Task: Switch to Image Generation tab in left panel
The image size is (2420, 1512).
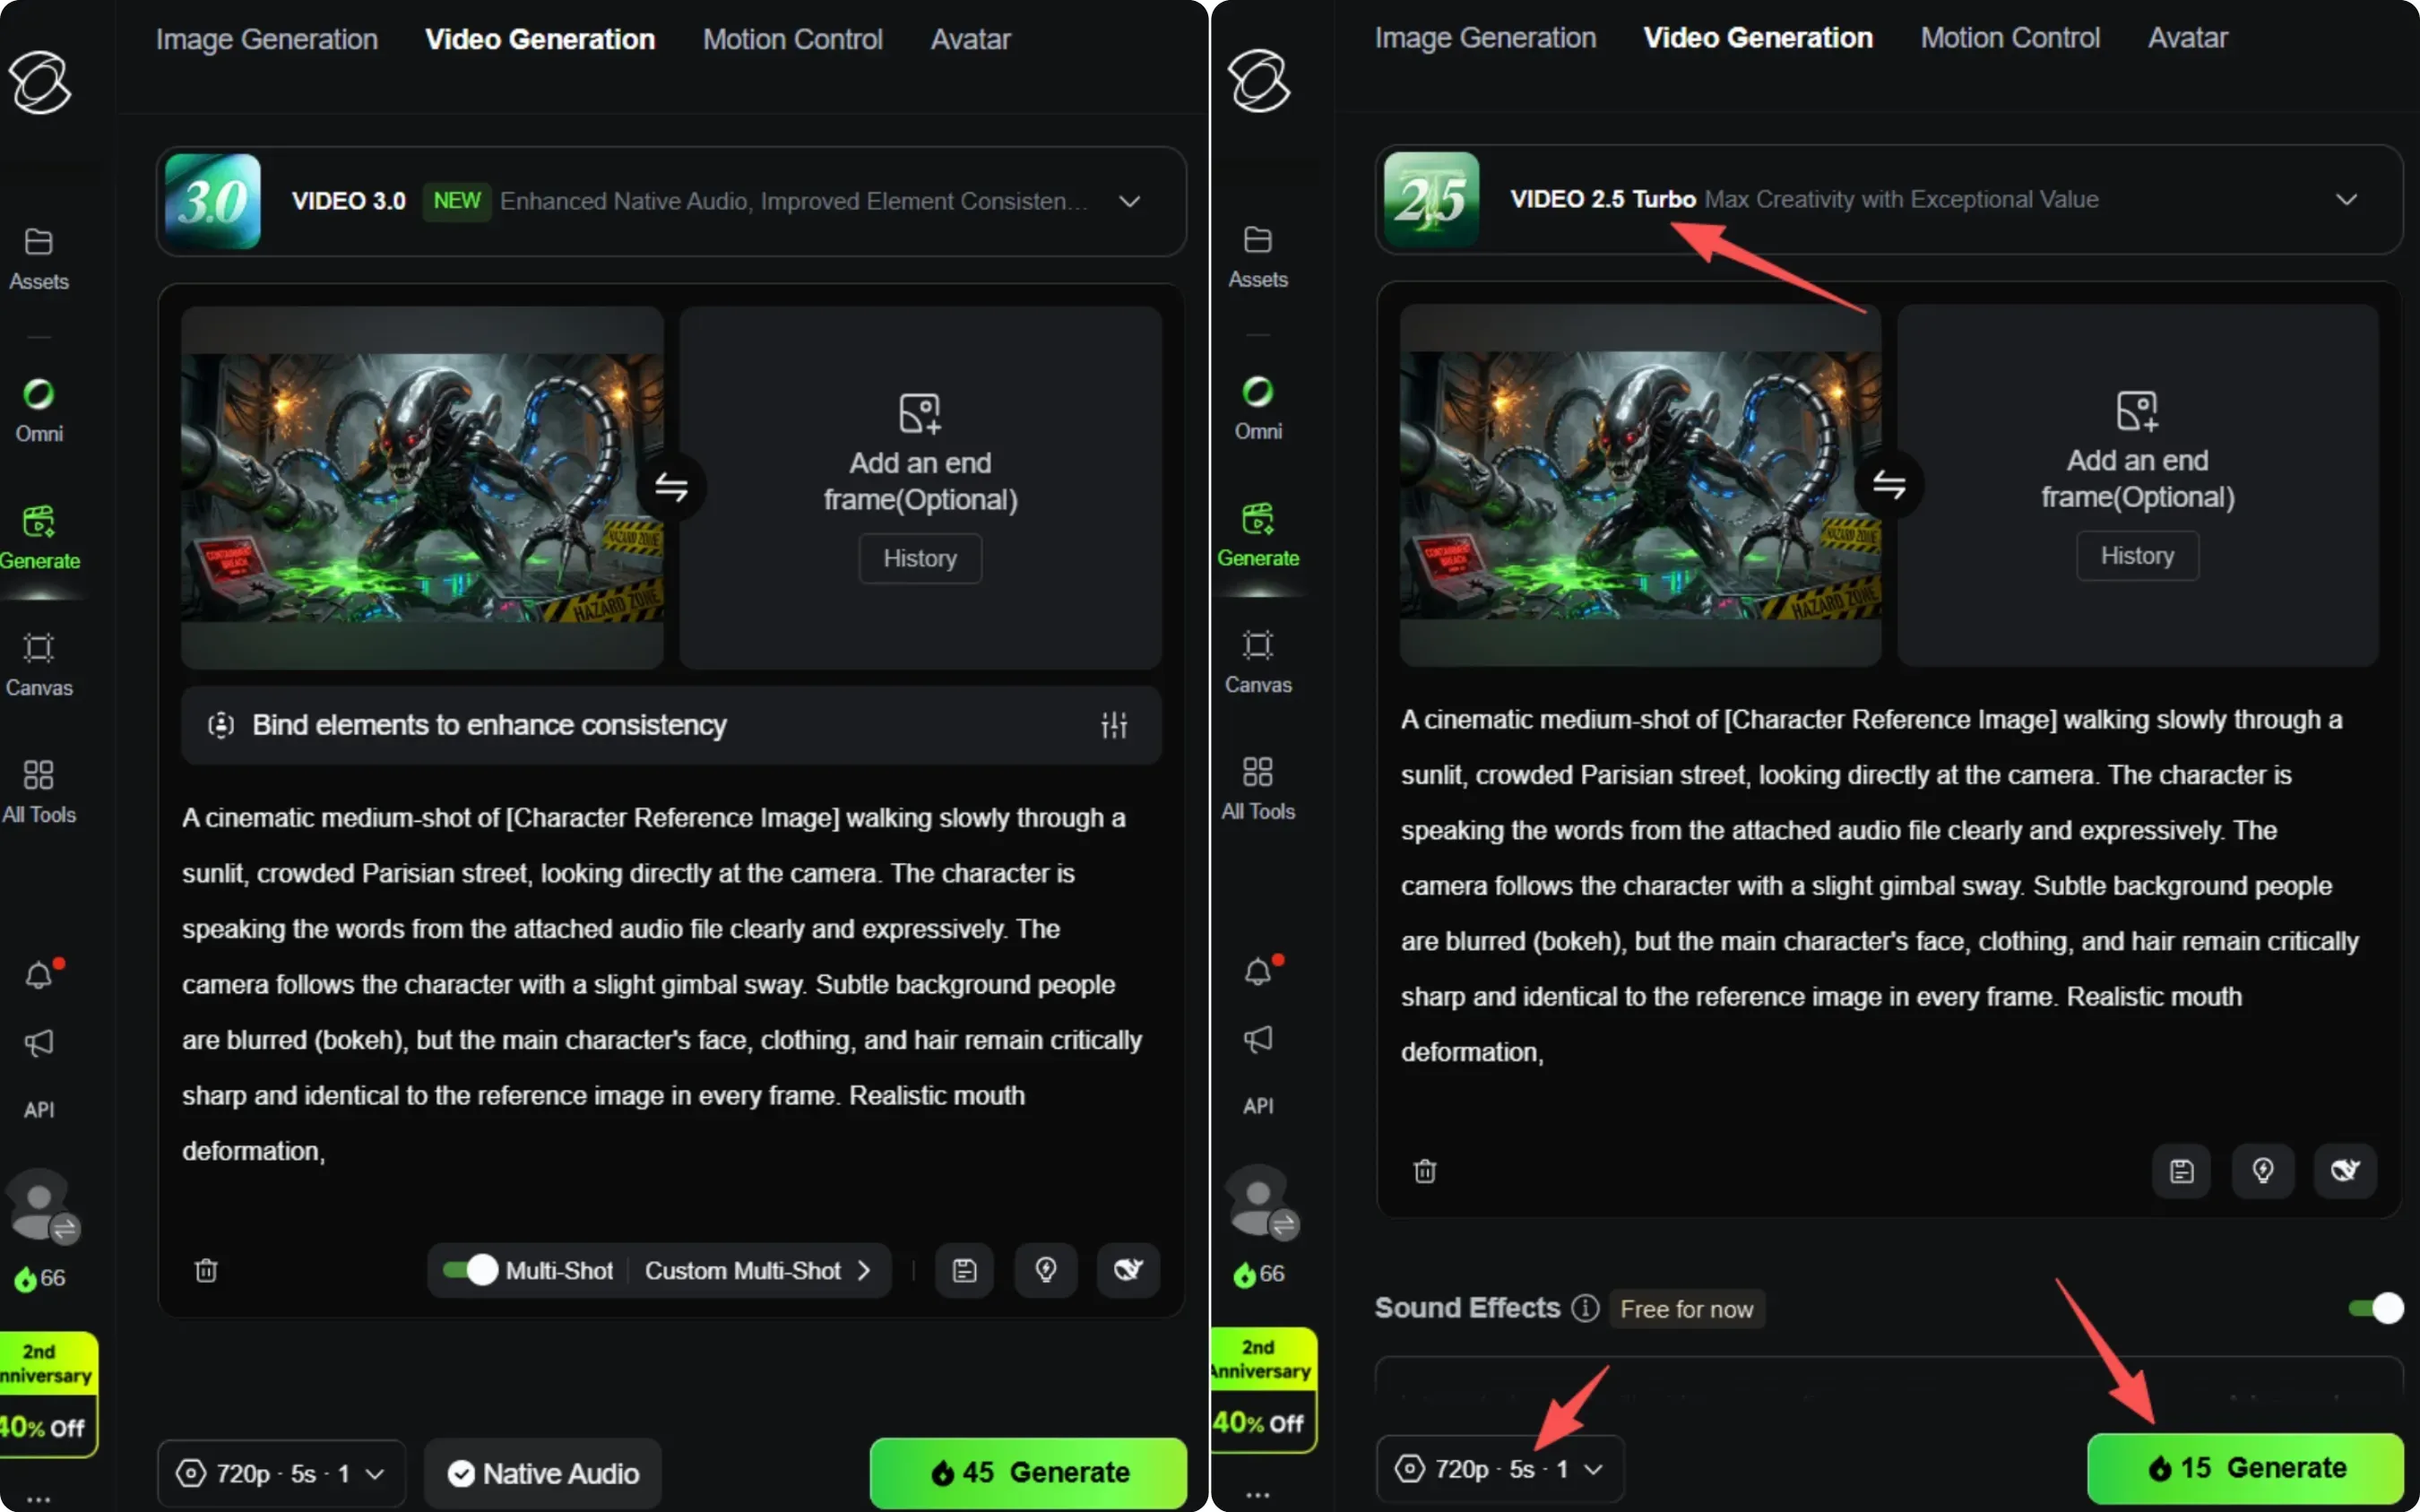Action: pyautogui.click(x=267, y=39)
